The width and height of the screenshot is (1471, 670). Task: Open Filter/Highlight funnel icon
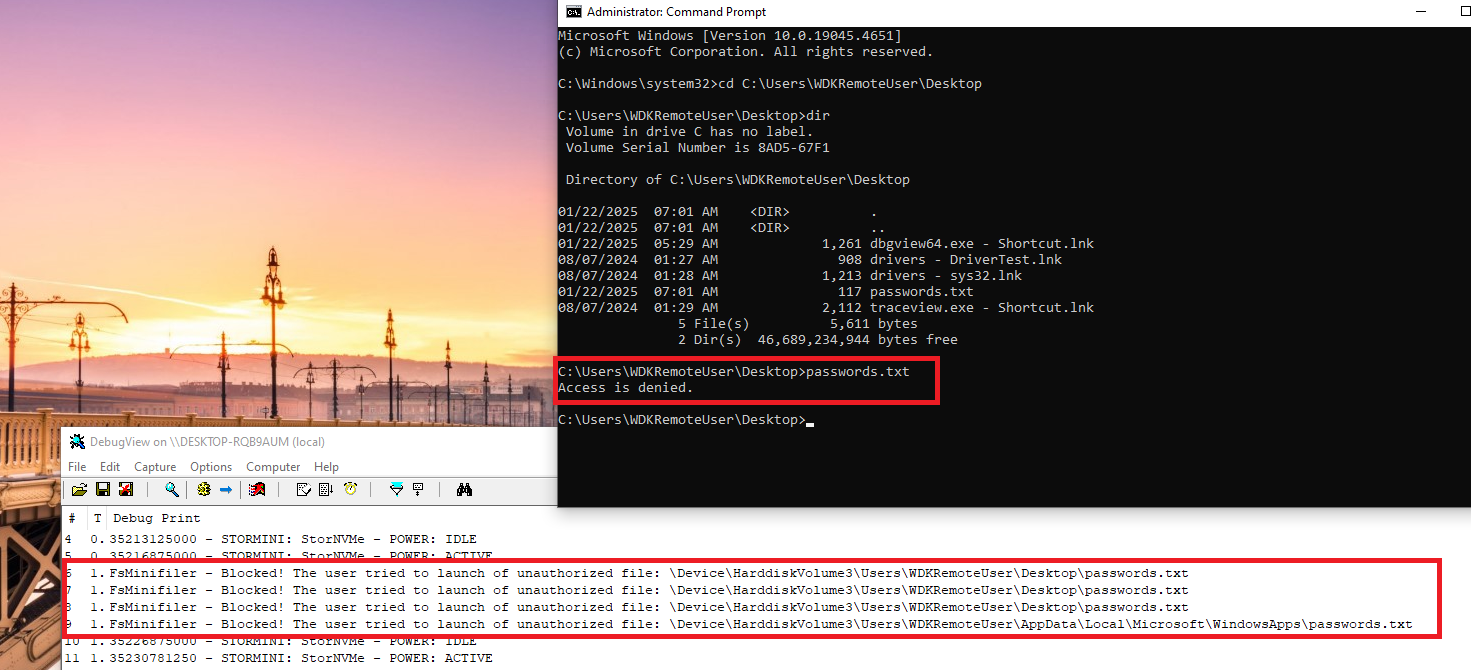396,489
